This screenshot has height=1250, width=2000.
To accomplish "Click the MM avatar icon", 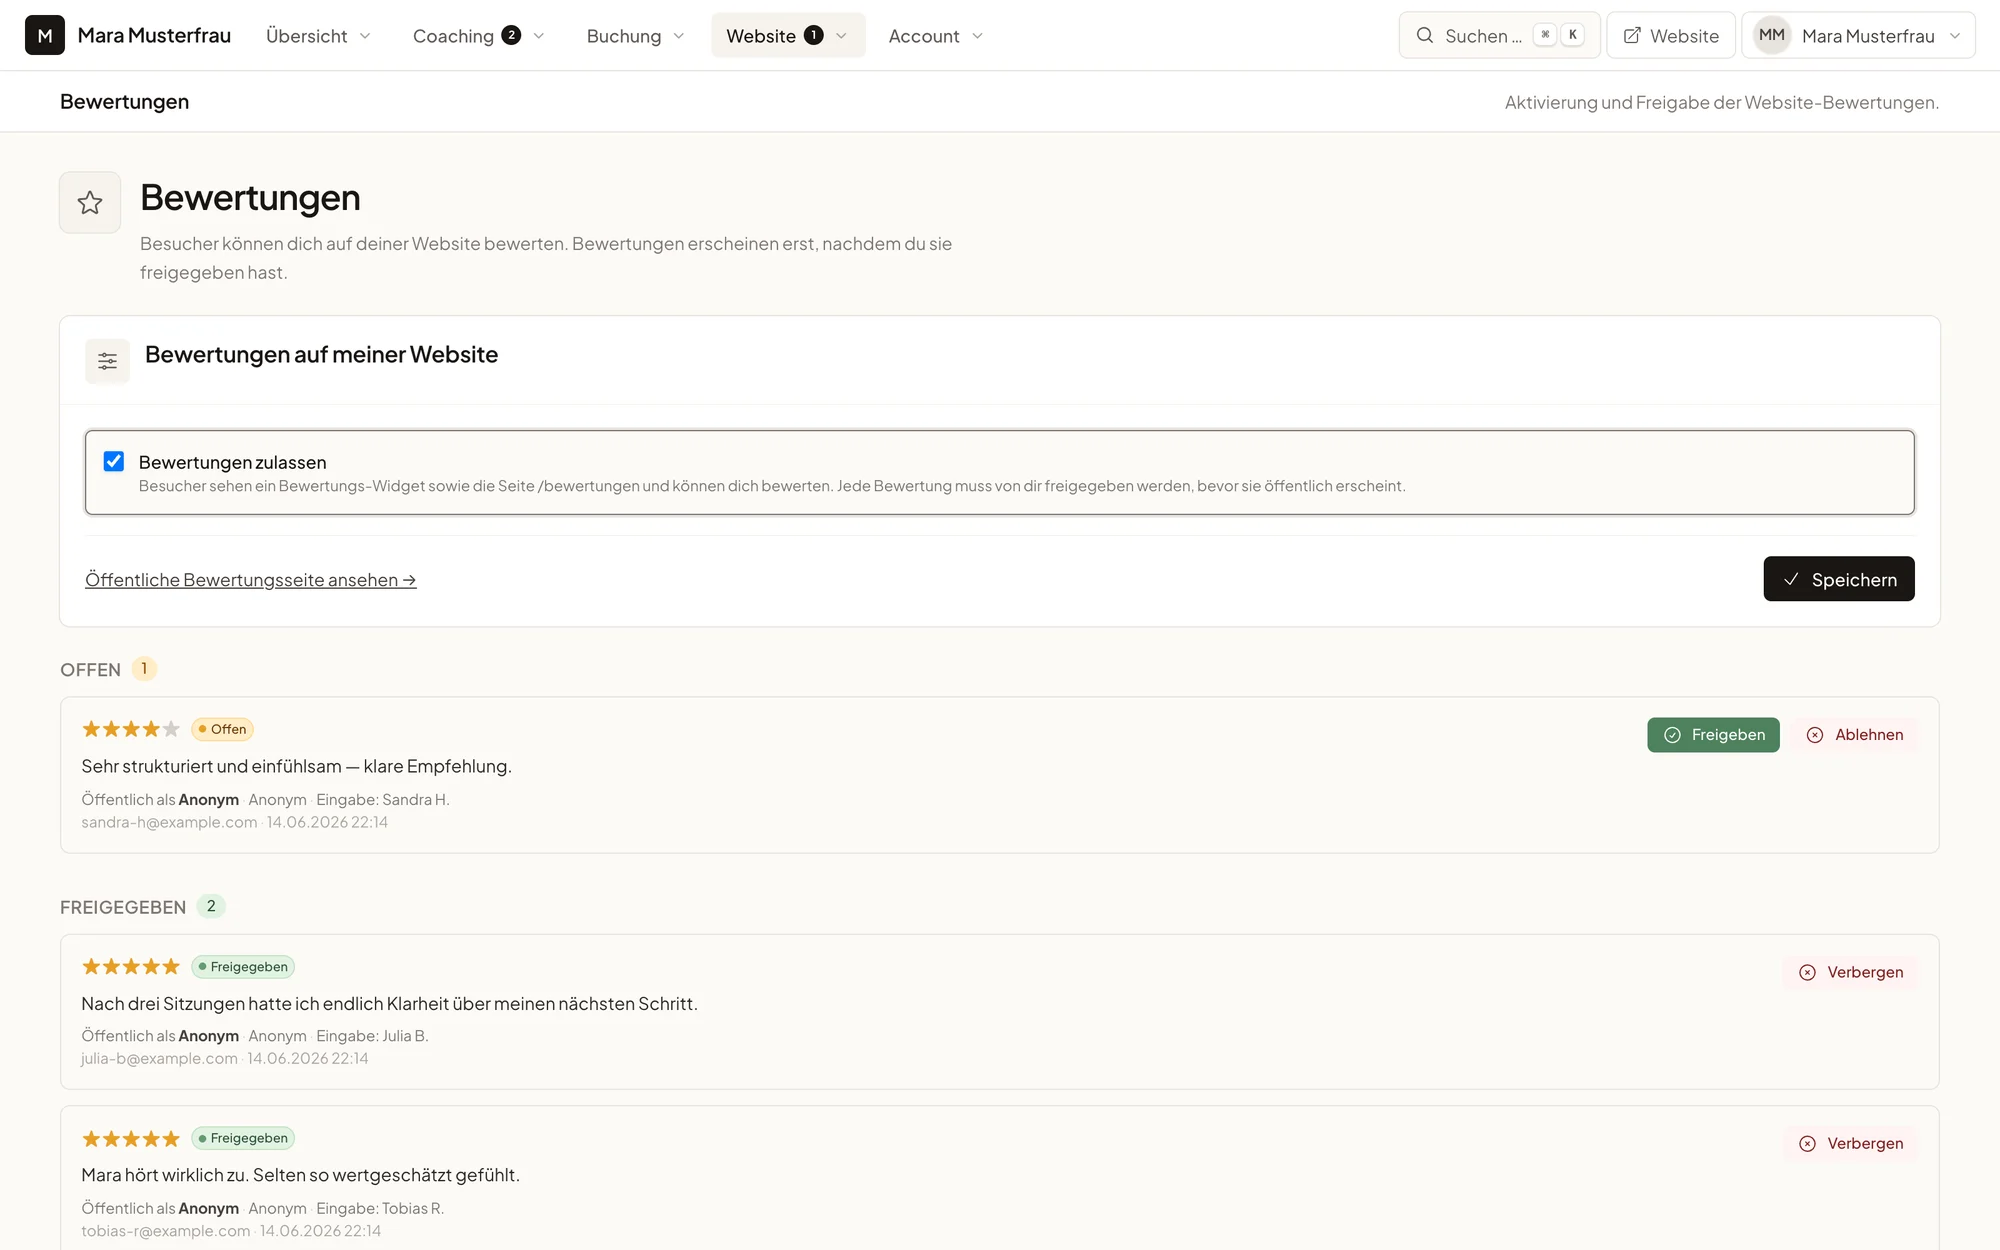I will (1771, 35).
